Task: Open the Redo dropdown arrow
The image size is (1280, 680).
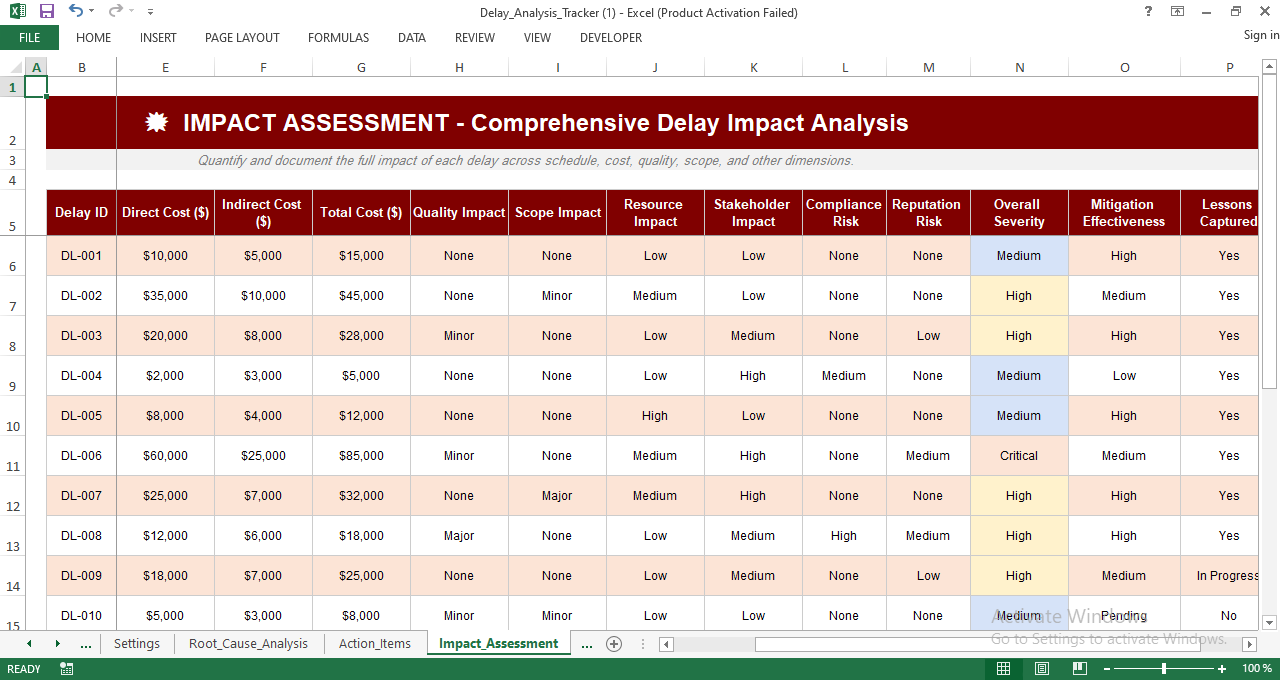Action: point(131,11)
